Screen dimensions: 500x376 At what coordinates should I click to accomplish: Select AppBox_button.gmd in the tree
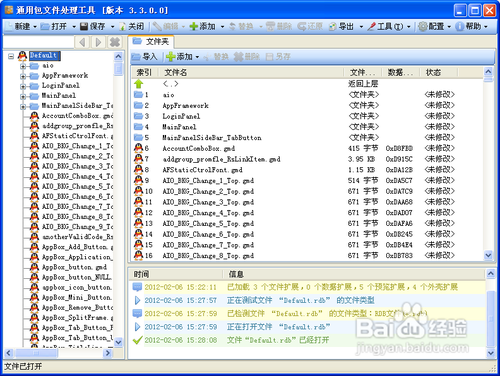(x=74, y=267)
